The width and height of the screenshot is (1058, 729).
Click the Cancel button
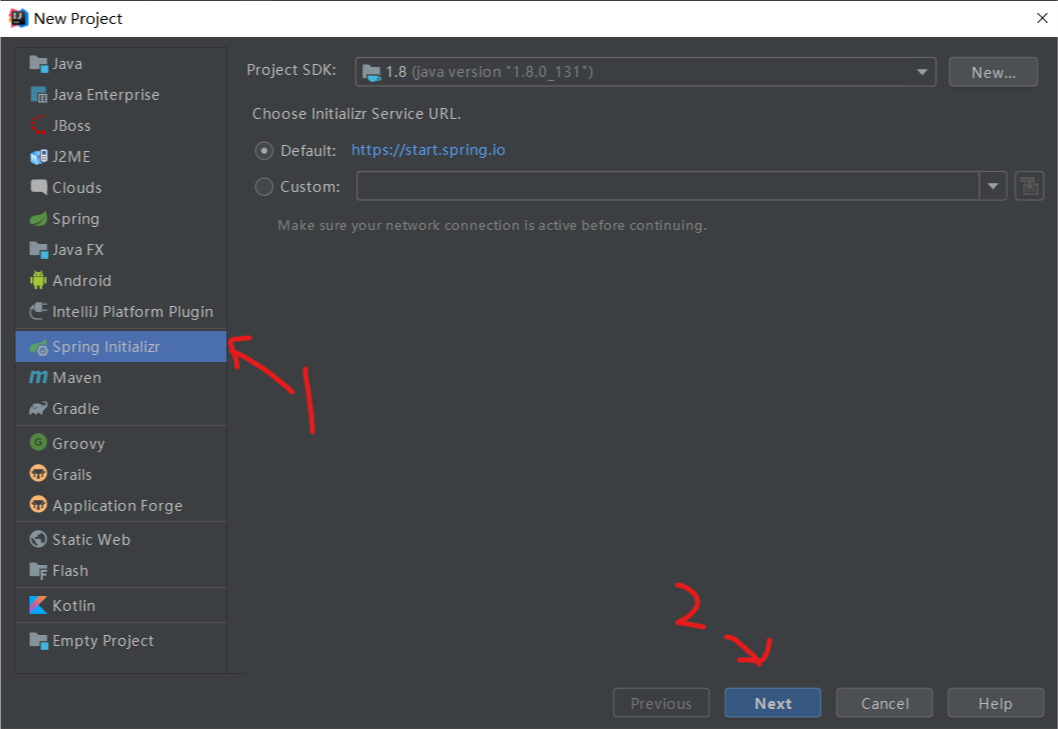[885, 703]
